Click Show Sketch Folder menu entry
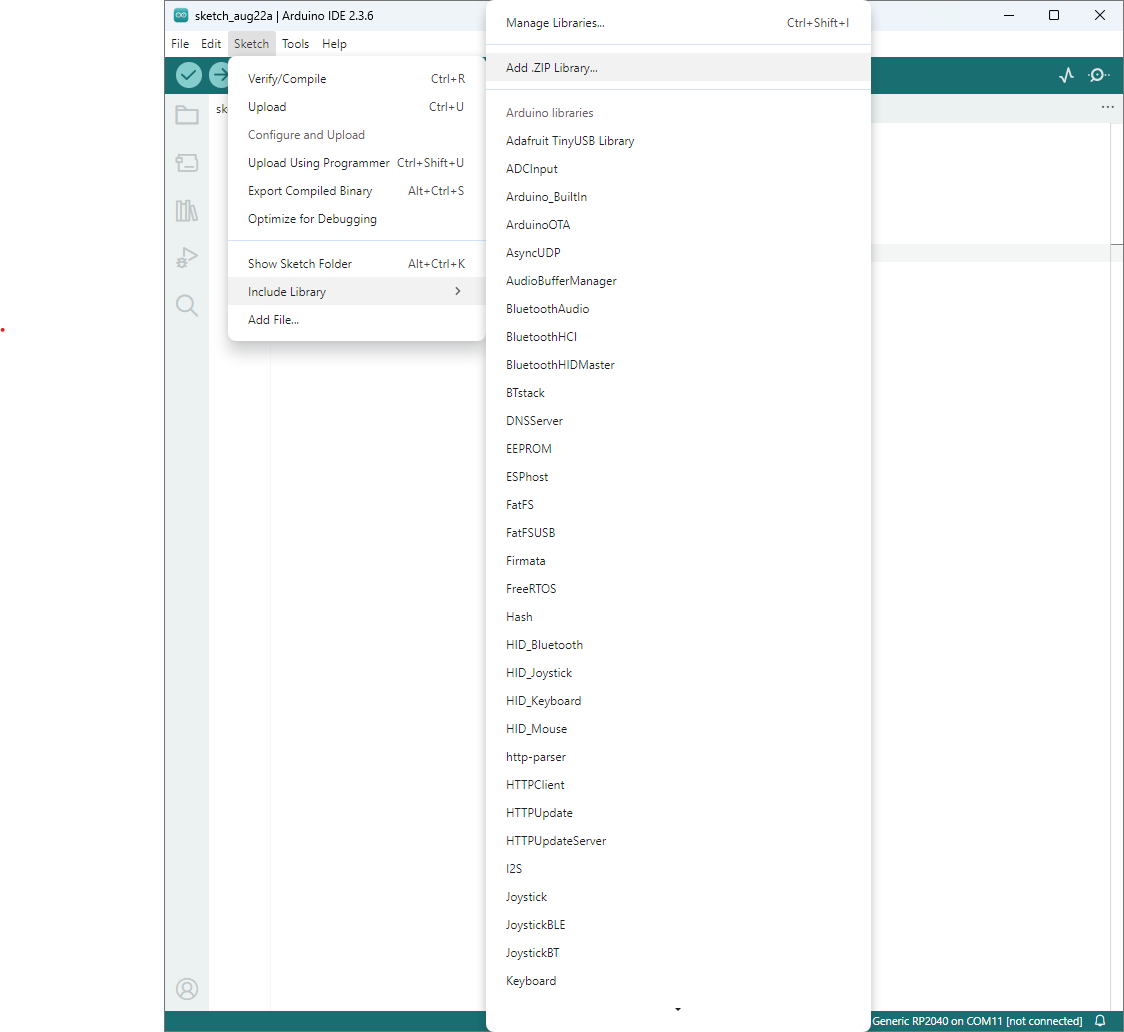The image size is (1124, 1032). pyautogui.click(x=300, y=264)
